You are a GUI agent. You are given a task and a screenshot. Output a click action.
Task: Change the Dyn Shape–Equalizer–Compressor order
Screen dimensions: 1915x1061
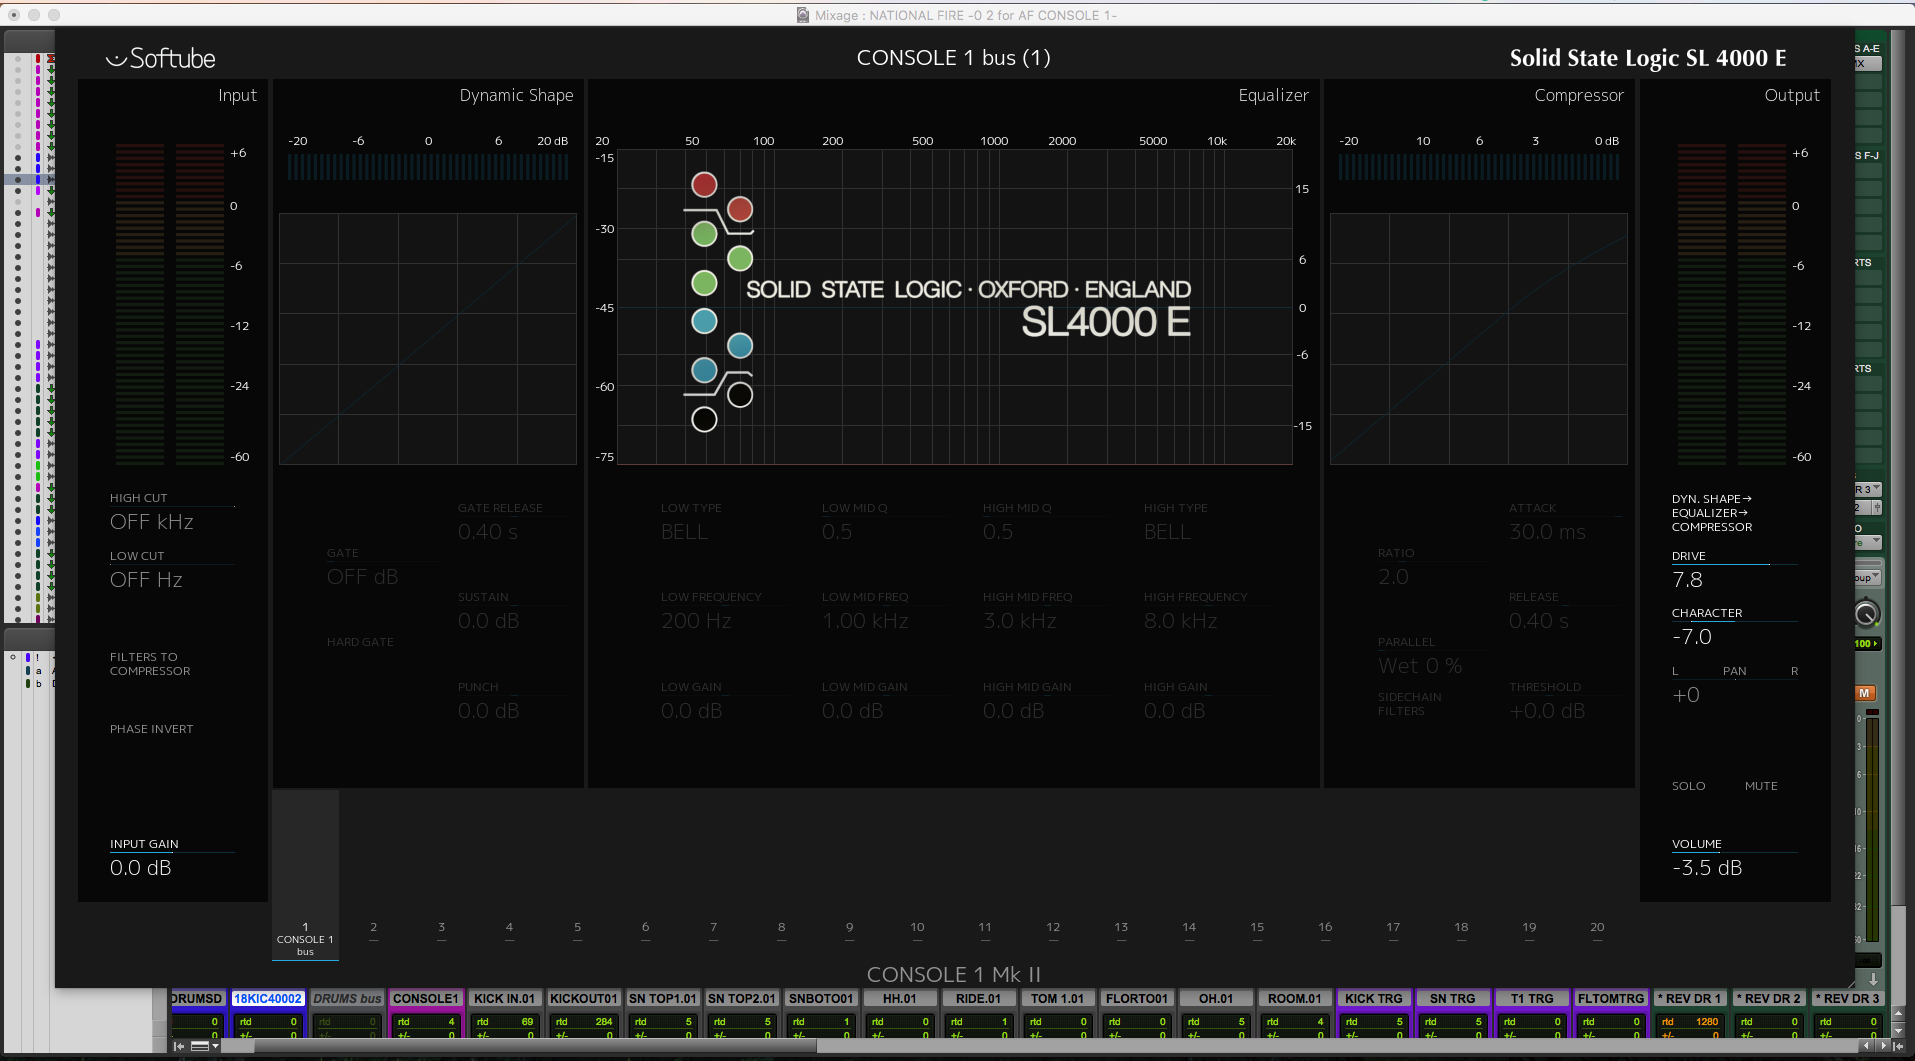coord(1712,513)
